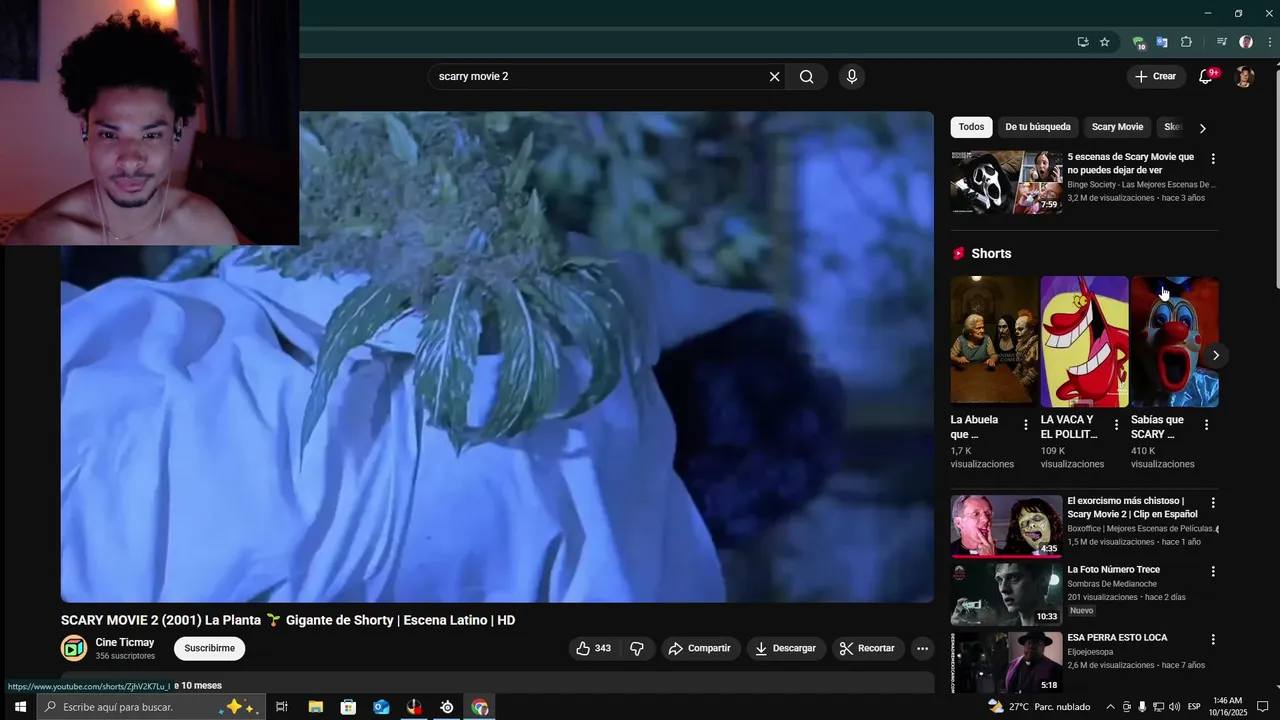Screen dimensions: 1280x720
Task: Open the Google Translate extension
Action: pyautogui.click(x=1162, y=42)
